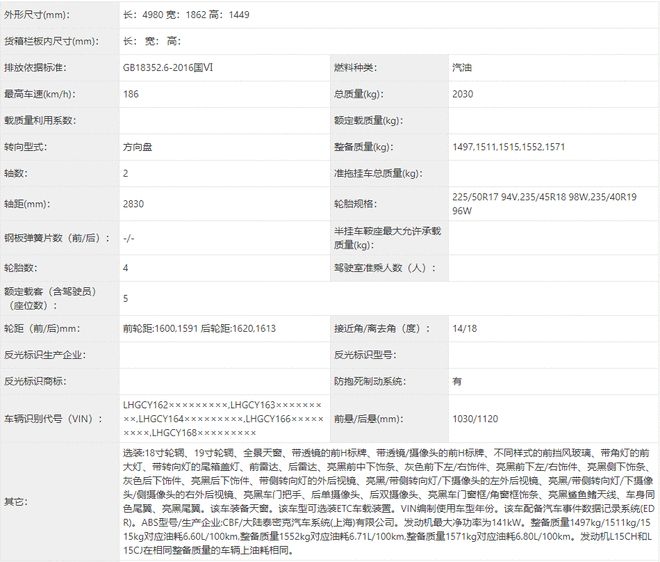Select the top speed value 186
The width and height of the screenshot is (660, 562).
(x=131, y=94)
